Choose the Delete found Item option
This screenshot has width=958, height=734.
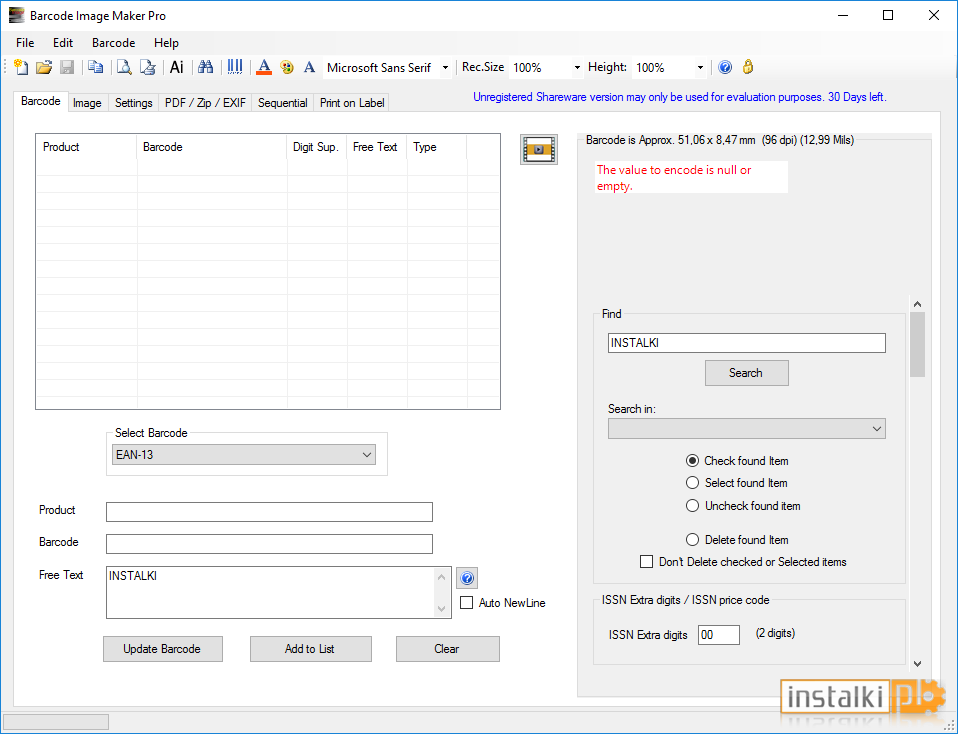tap(692, 540)
